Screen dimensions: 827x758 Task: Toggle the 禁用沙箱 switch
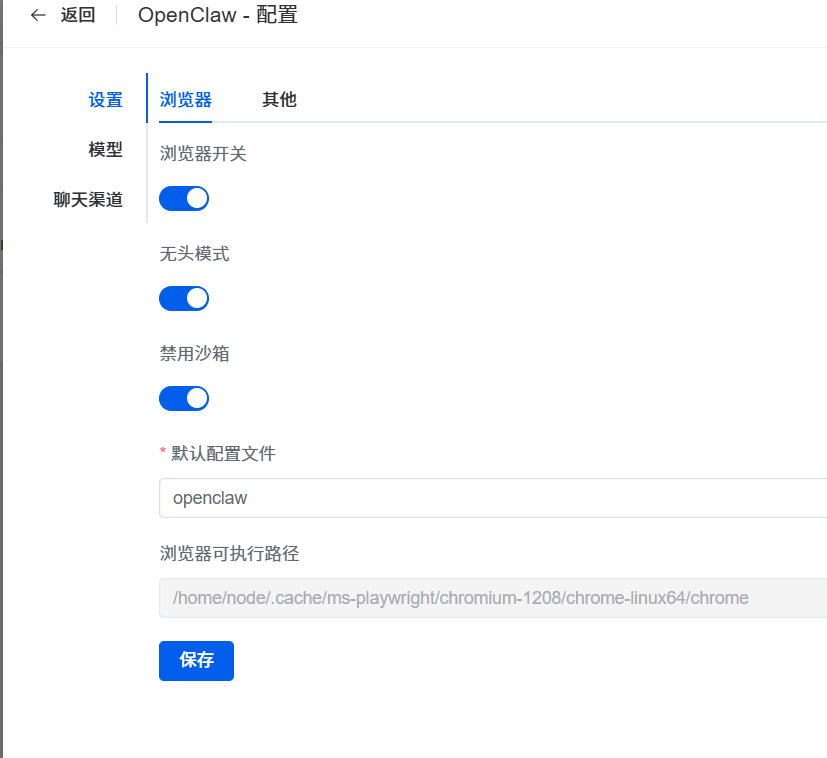(184, 398)
